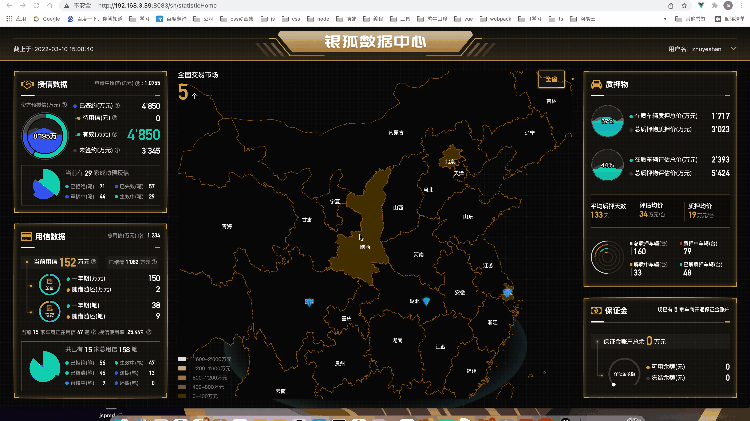Toggle the lightest map legend swatch
The image size is (750, 421).
point(182,359)
